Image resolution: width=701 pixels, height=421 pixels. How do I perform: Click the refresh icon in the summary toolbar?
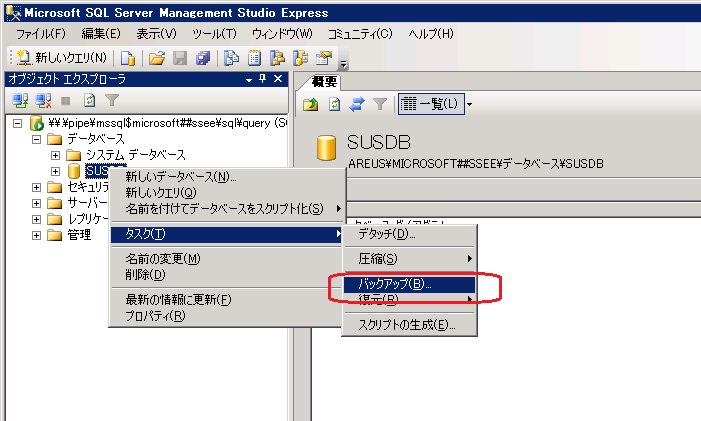(x=334, y=105)
